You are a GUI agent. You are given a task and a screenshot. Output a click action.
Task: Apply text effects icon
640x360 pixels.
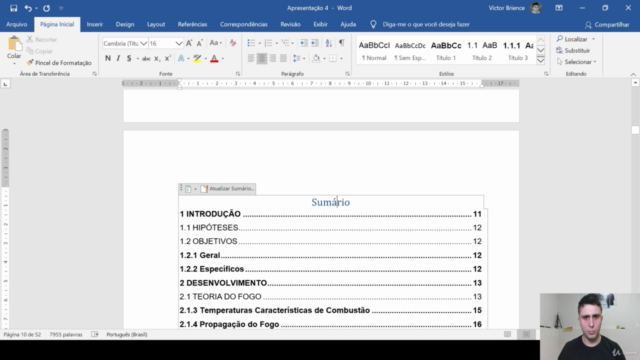[181, 58]
